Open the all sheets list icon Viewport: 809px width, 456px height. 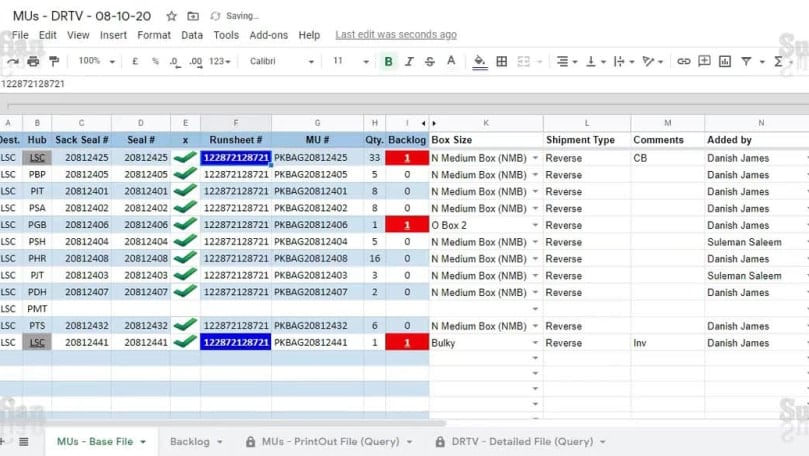coord(24,442)
